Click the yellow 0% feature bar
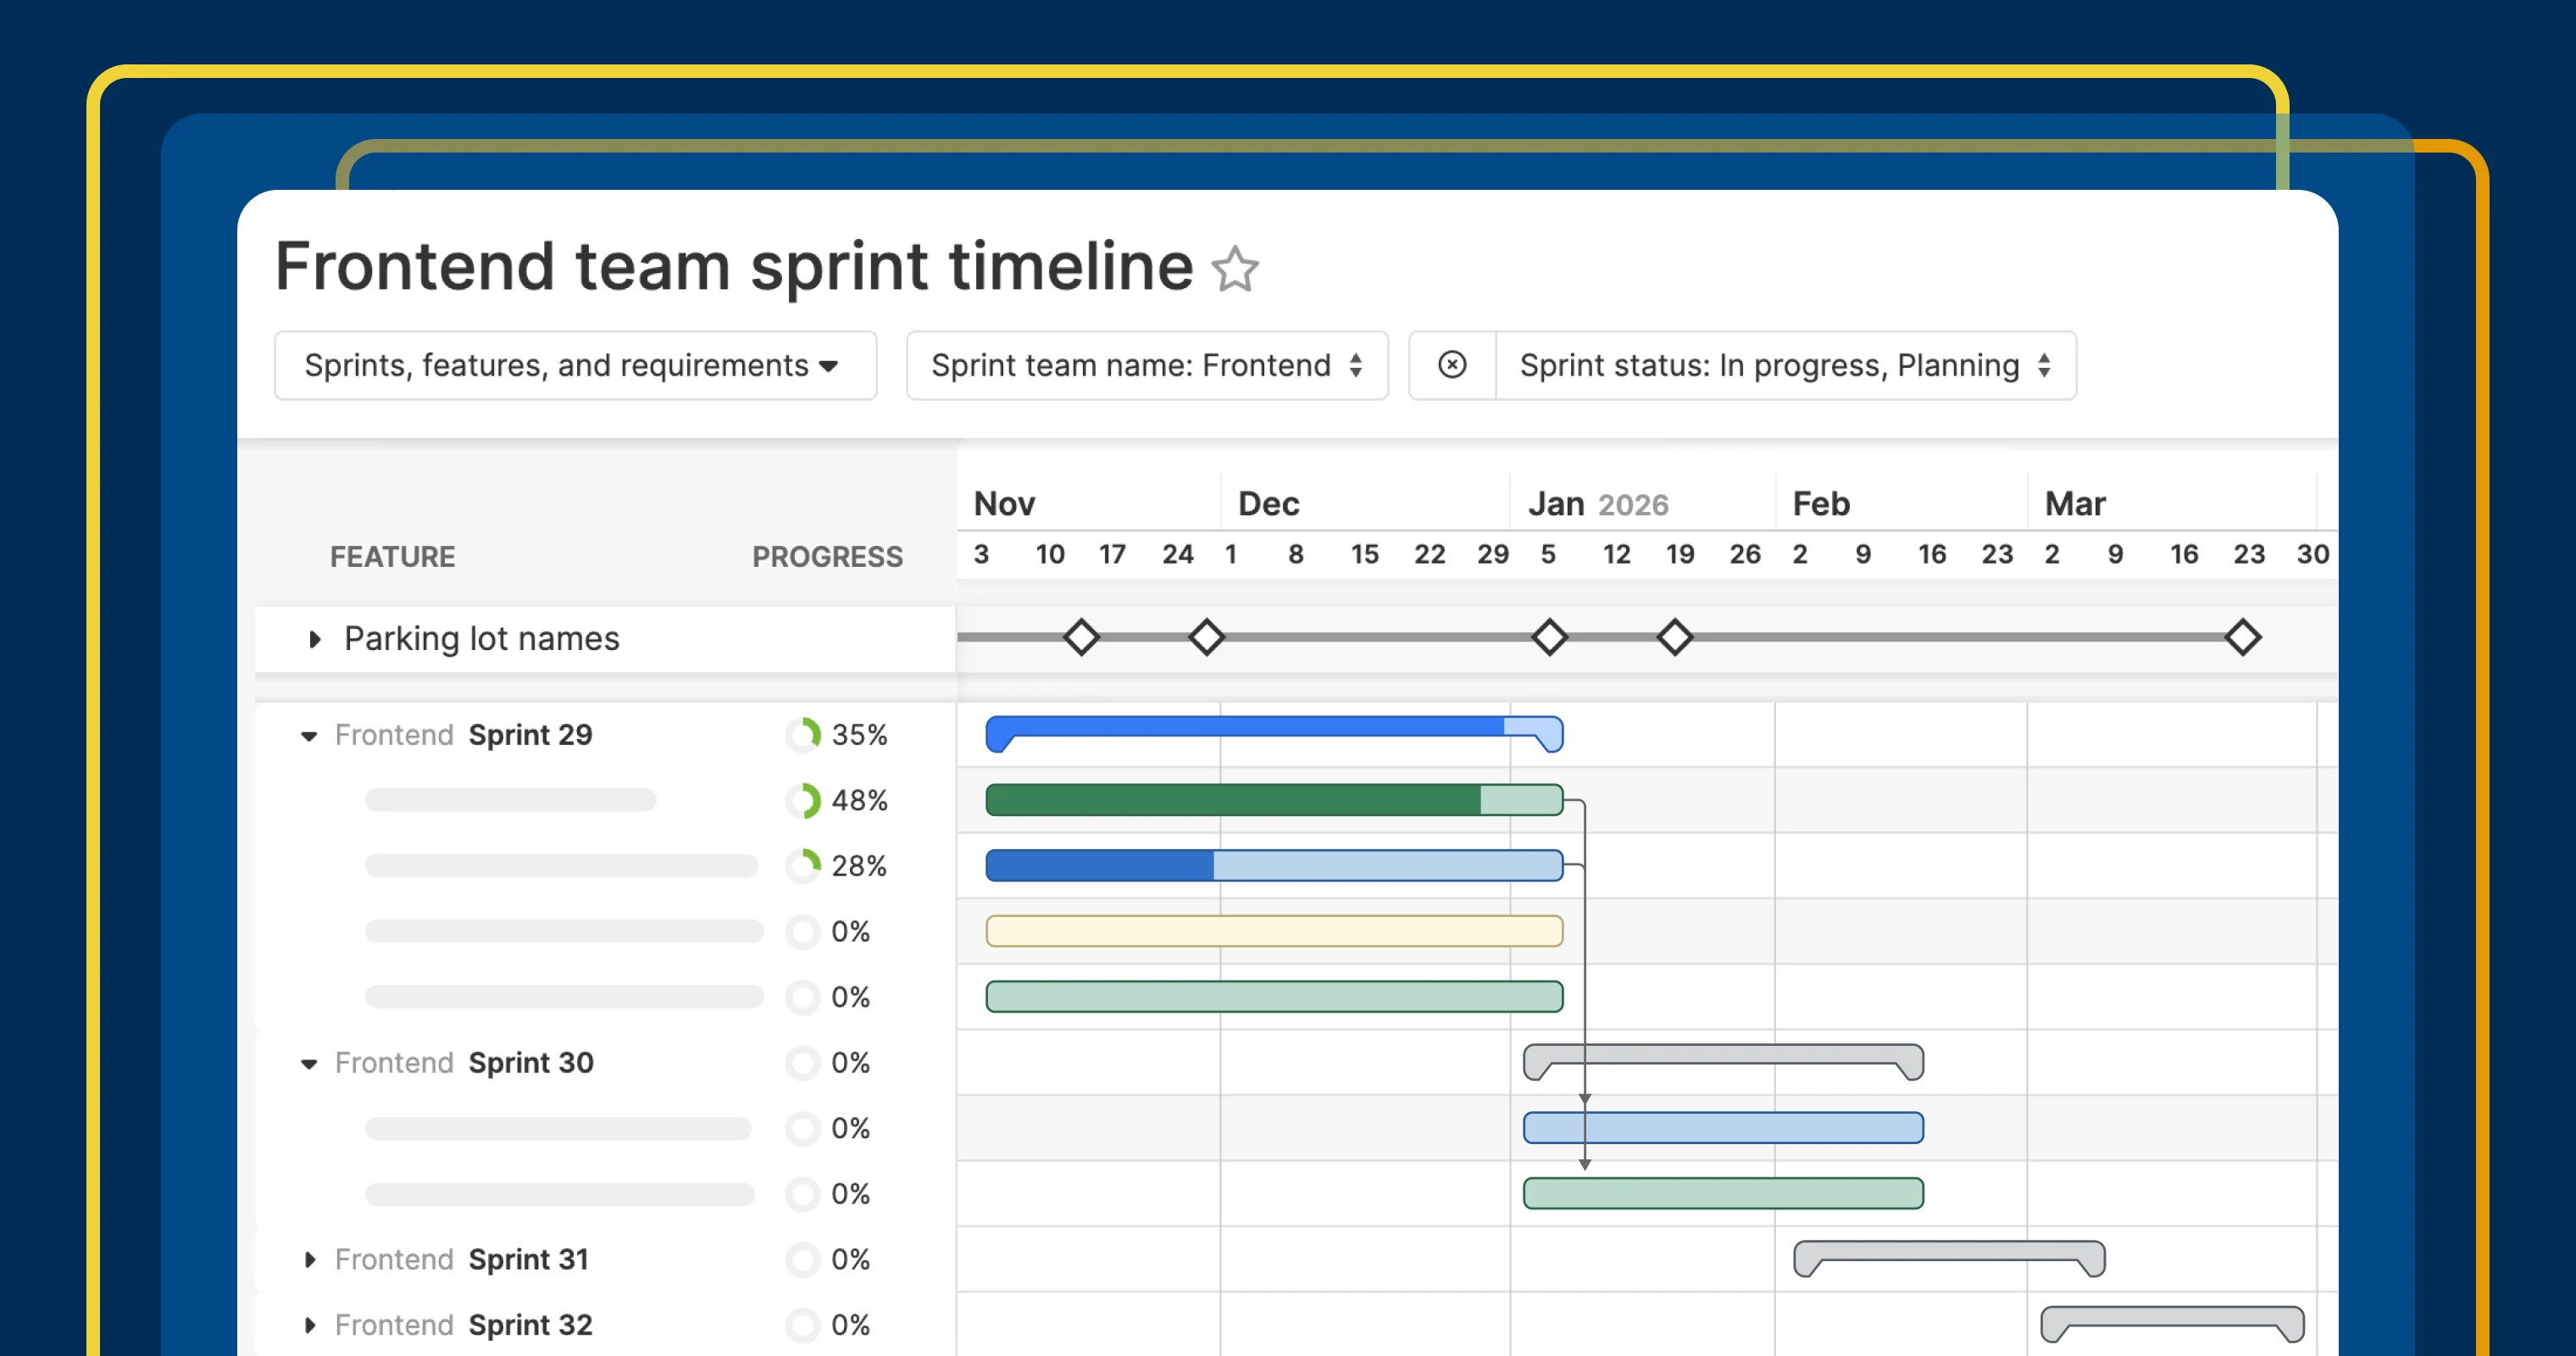2576x1356 pixels. point(1273,931)
